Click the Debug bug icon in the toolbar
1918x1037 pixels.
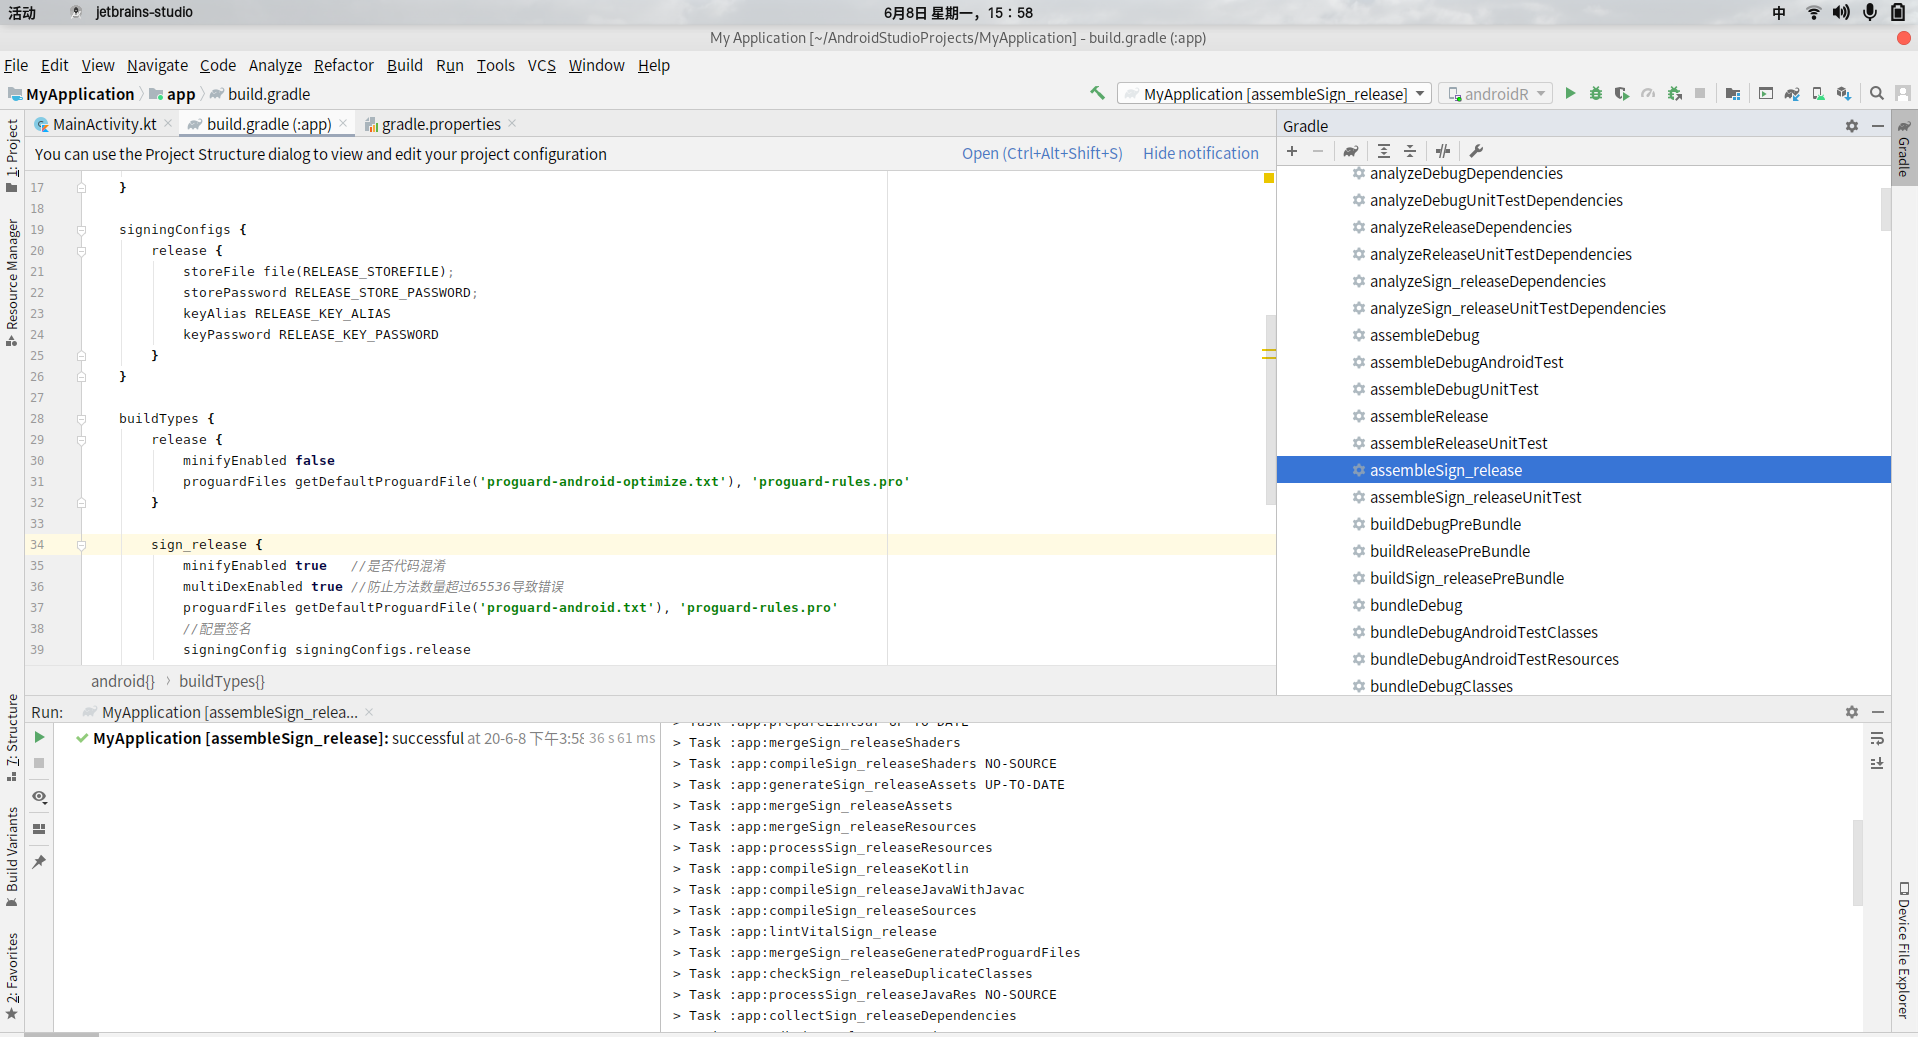click(1596, 93)
